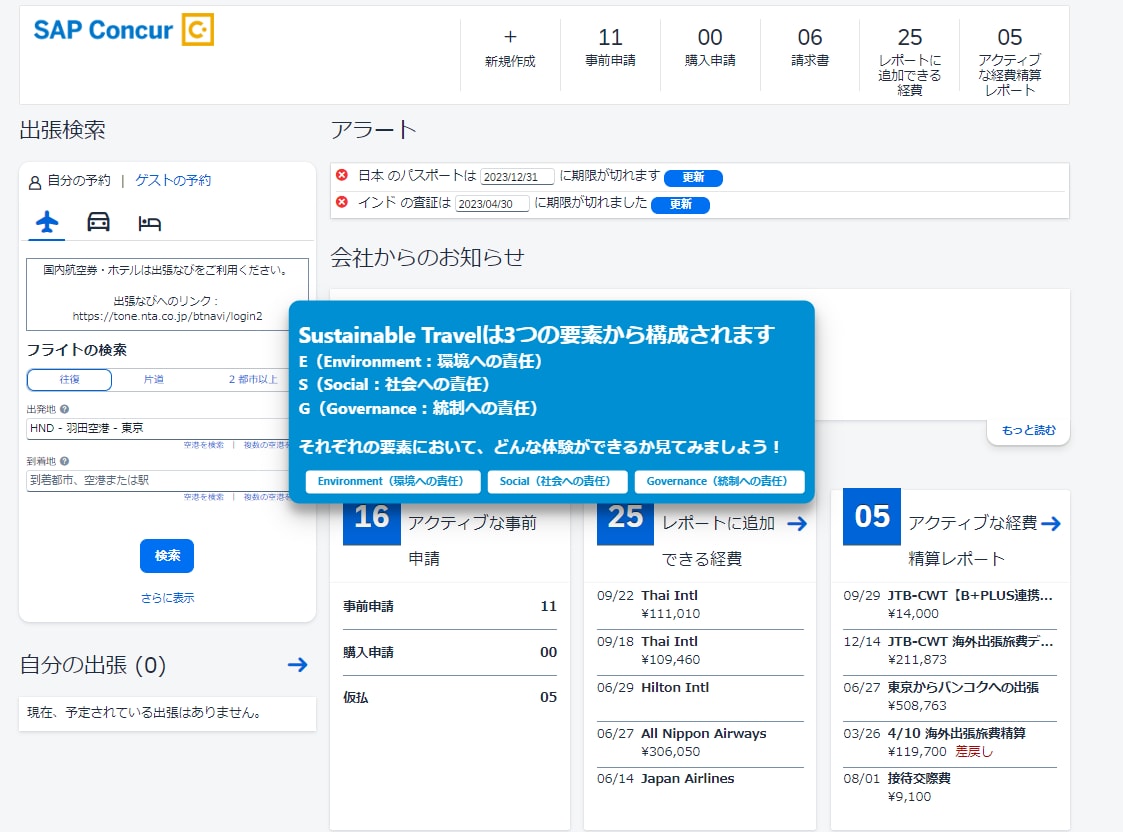Open 12/14 JTB-CWT 海外出張旅費 report
The width and height of the screenshot is (1123, 832).
pos(950,650)
